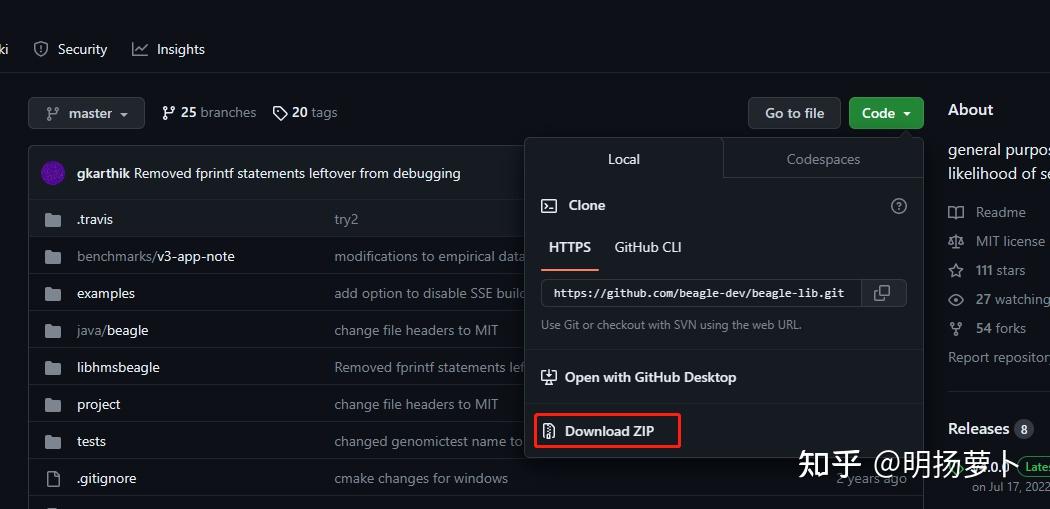Click the eye icon beside 27 watching
The image size is (1050, 509).
pos(956,300)
